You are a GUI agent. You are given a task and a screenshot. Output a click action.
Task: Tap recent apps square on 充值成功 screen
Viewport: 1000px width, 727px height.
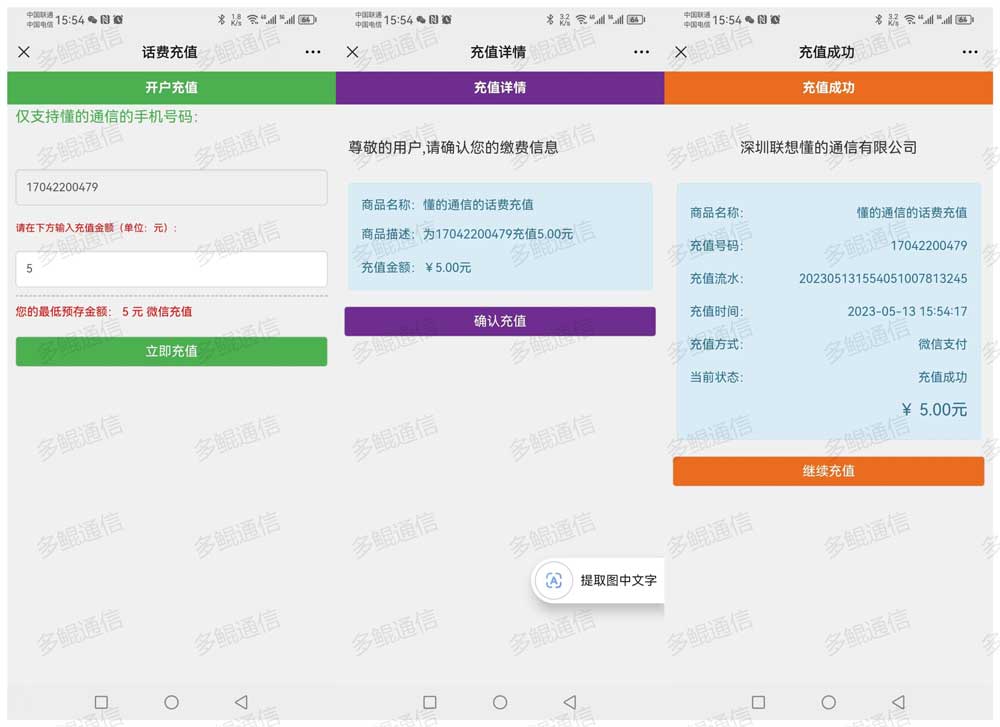[758, 702]
